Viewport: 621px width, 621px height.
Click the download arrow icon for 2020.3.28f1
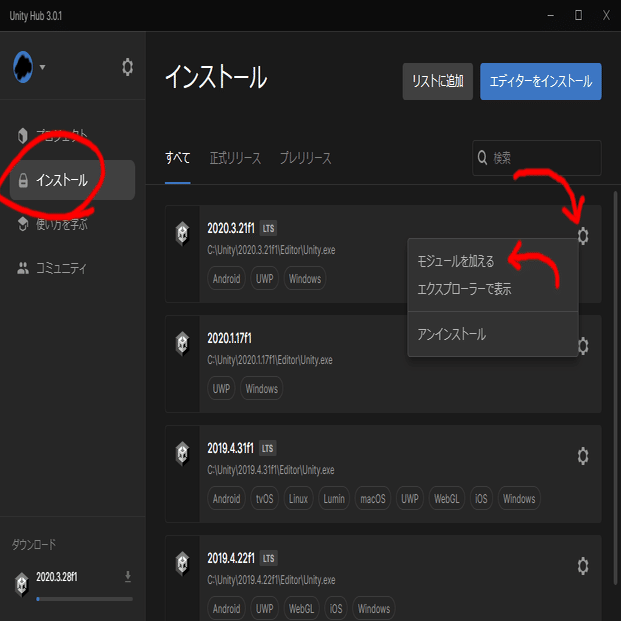tap(128, 576)
